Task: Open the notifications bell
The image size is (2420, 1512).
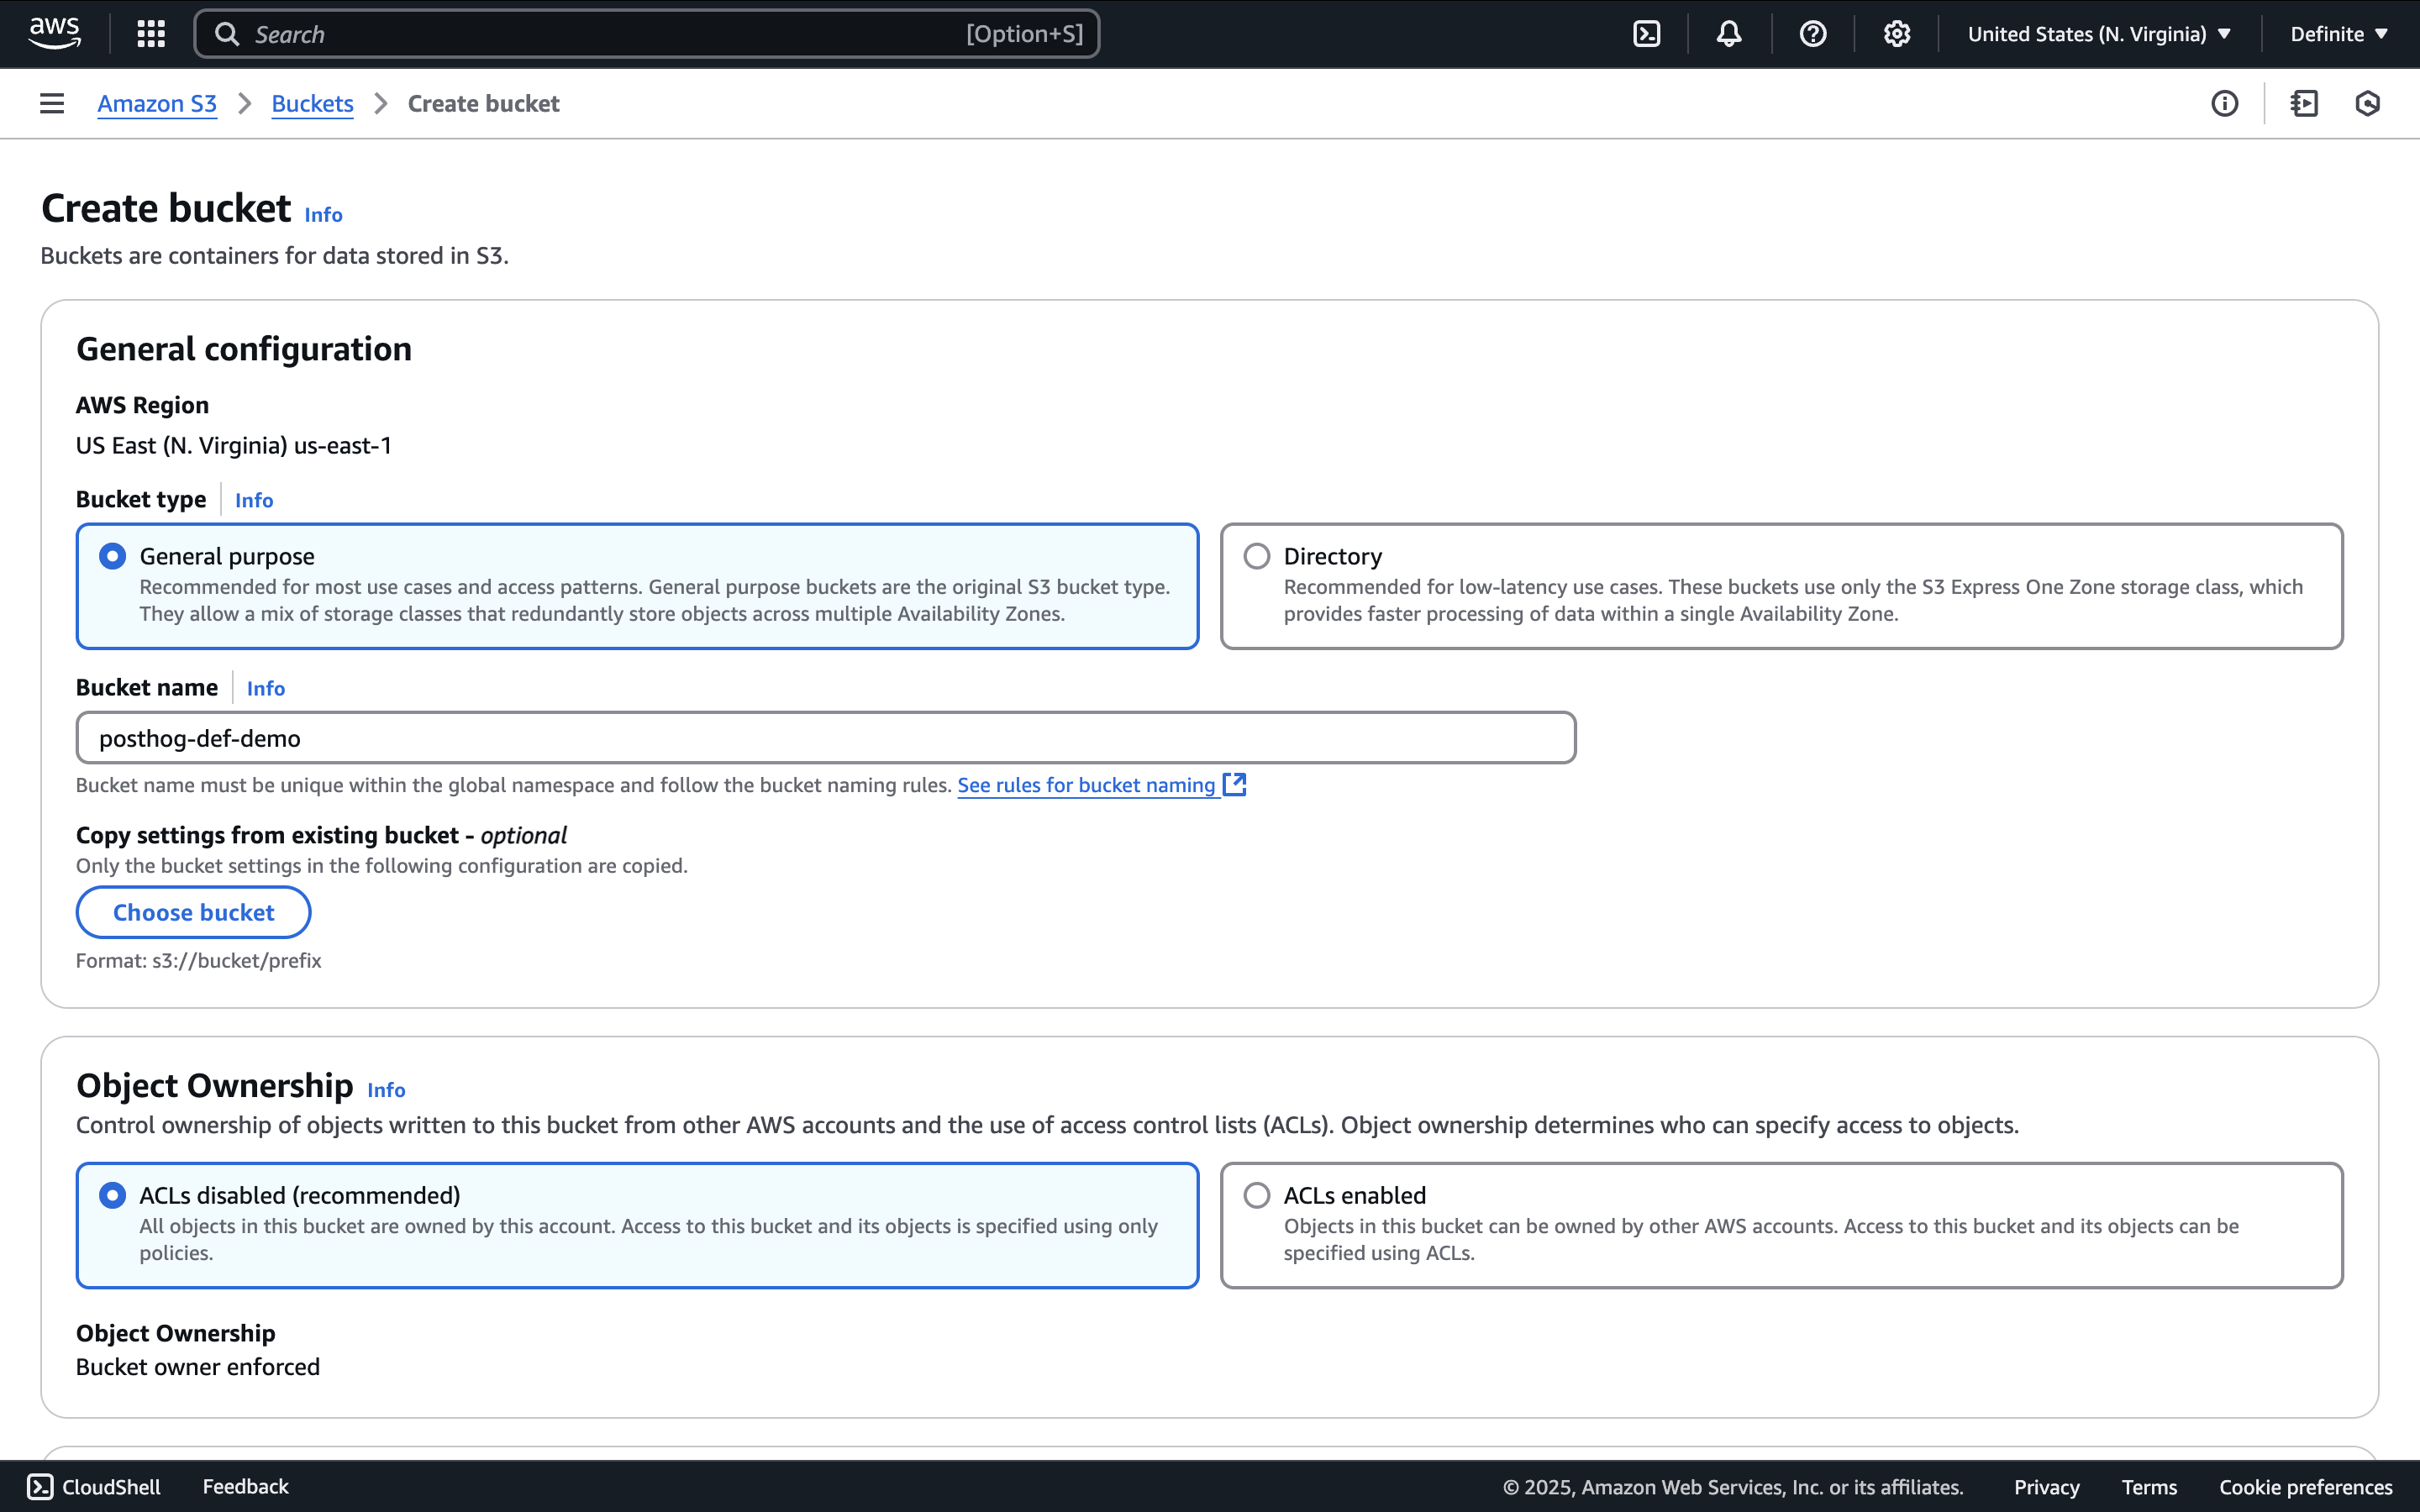Action: point(1729,34)
